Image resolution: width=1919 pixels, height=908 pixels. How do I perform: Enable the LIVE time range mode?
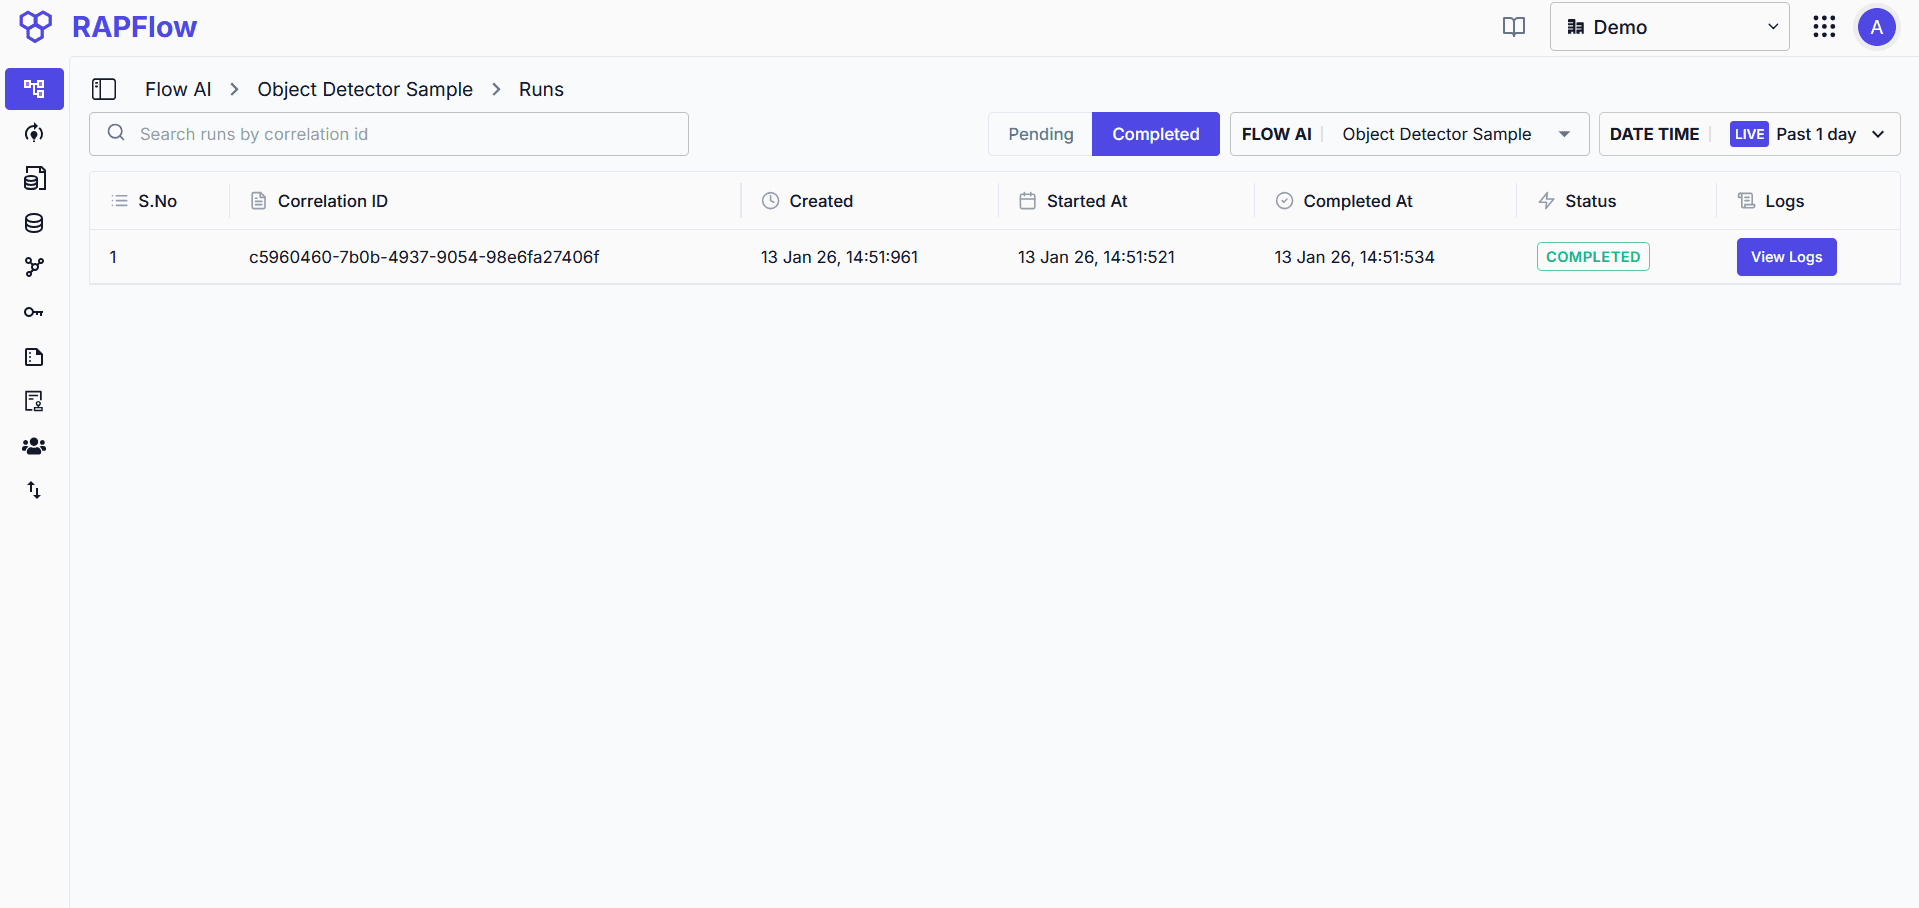pyautogui.click(x=1749, y=133)
